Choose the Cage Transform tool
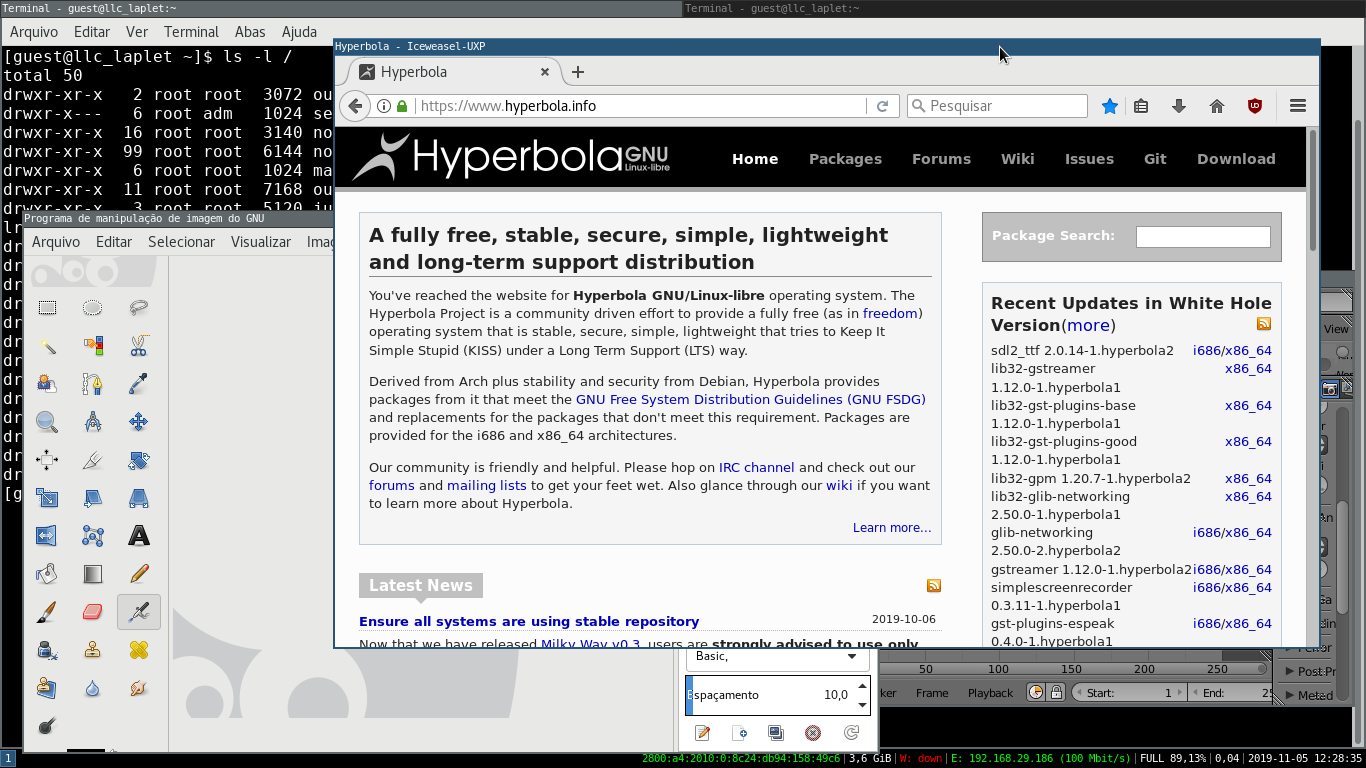 pos(93,536)
